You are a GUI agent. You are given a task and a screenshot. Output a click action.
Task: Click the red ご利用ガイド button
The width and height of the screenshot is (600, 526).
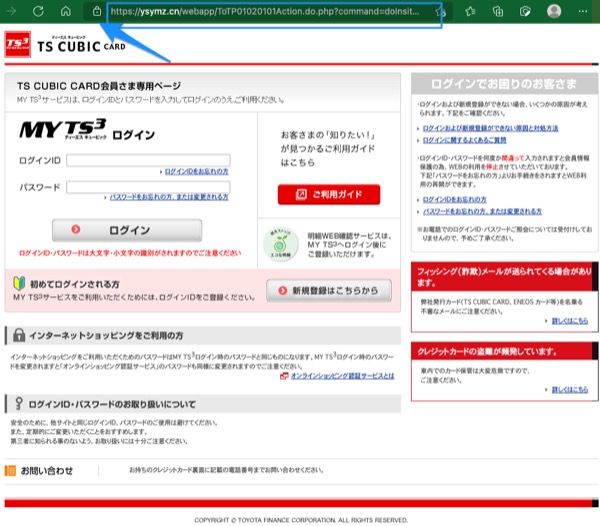point(329,194)
